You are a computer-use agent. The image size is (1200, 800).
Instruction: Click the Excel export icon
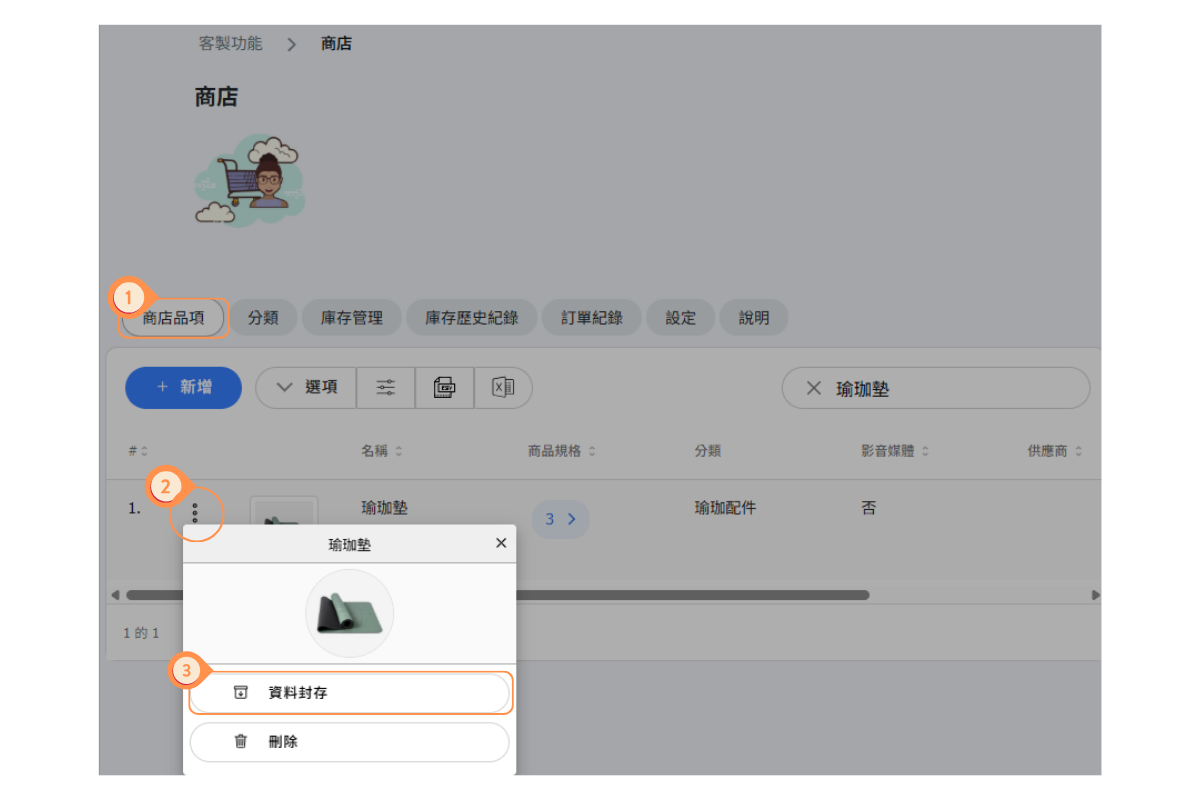click(503, 388)
